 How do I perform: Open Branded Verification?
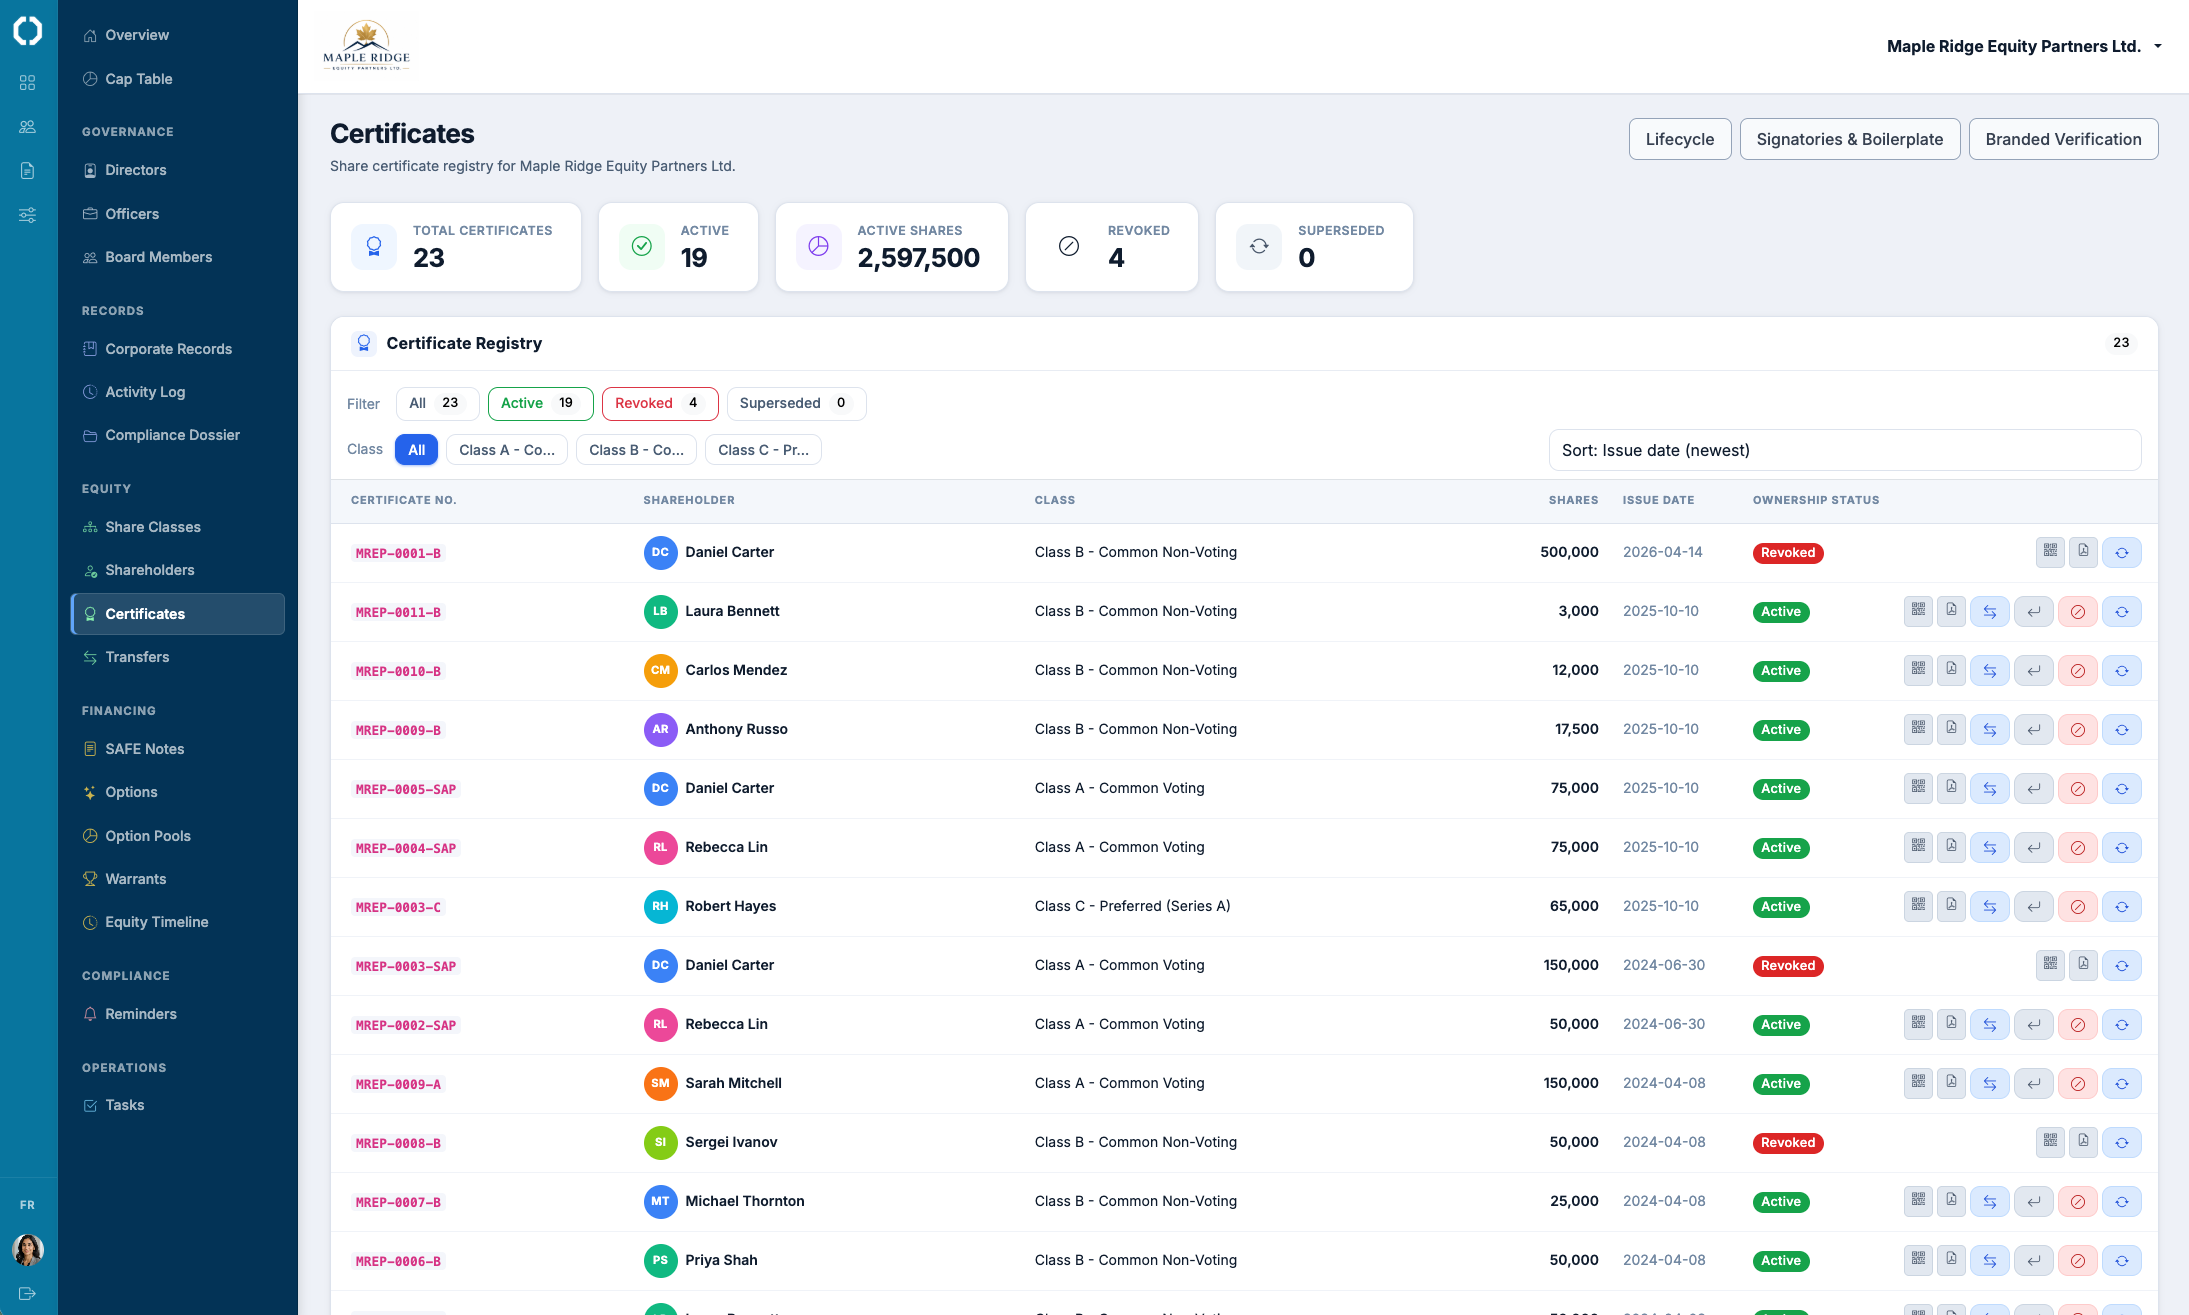(x=2063, y=139)
